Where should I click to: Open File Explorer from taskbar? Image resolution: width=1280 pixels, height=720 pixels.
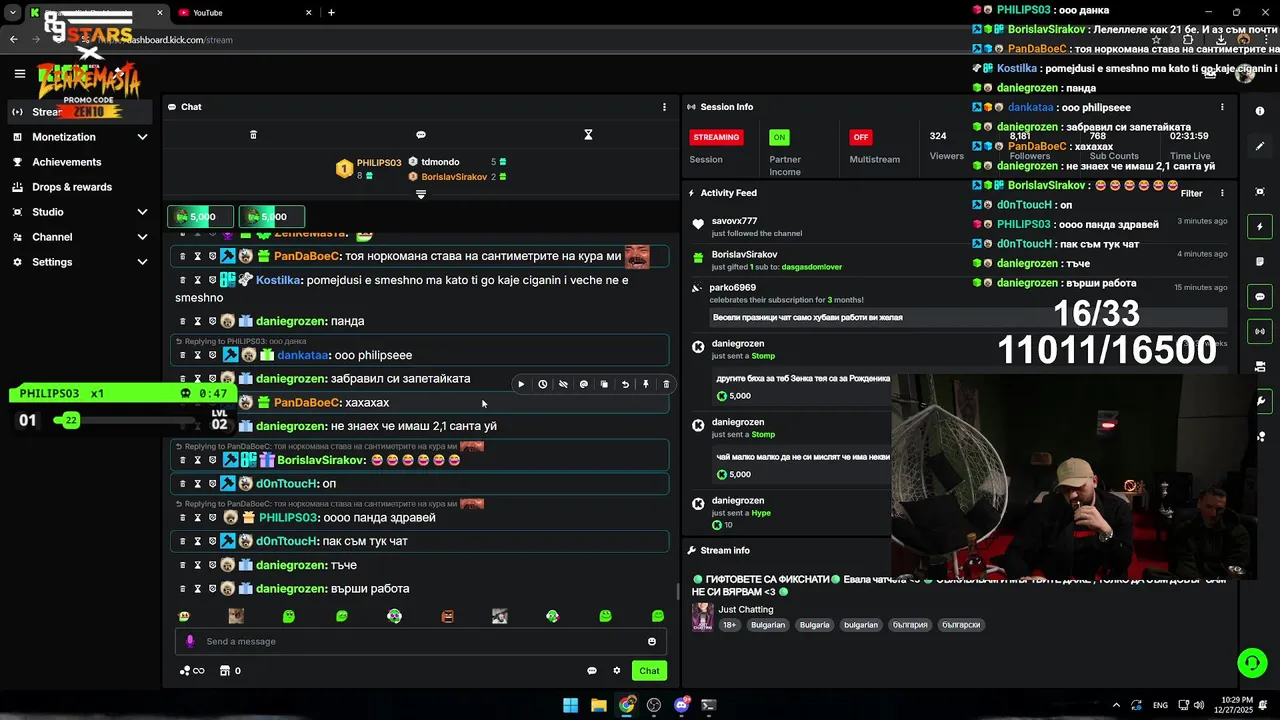[598, 705]
